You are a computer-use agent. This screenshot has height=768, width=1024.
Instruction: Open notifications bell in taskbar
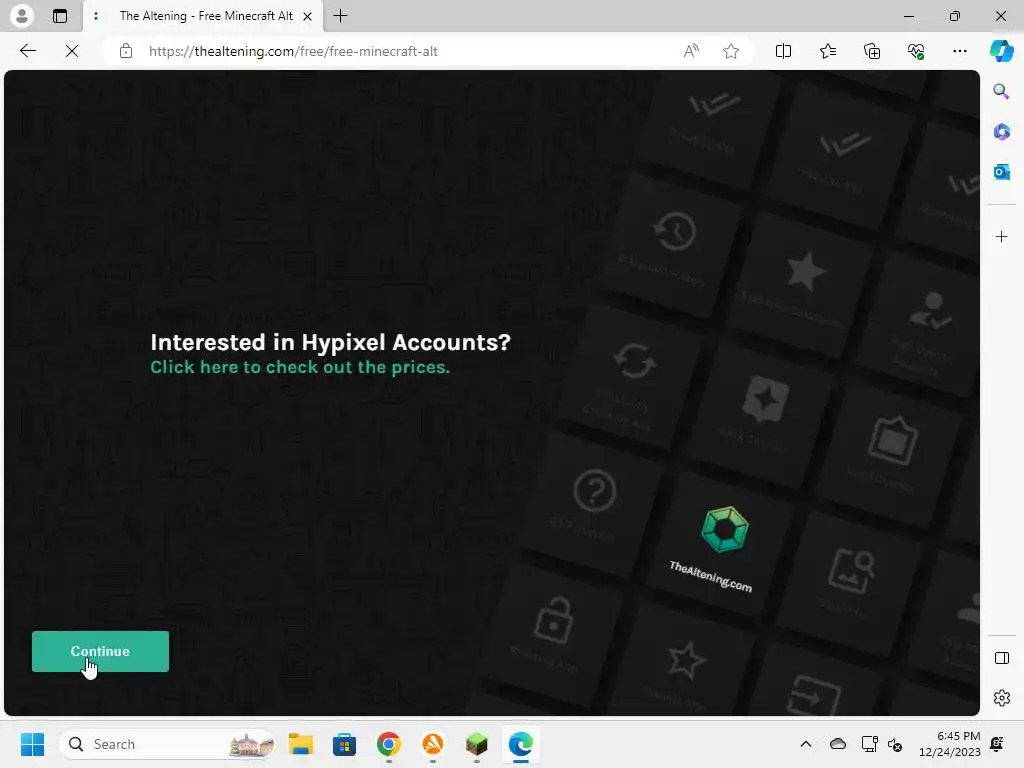[x=997, y=744]
